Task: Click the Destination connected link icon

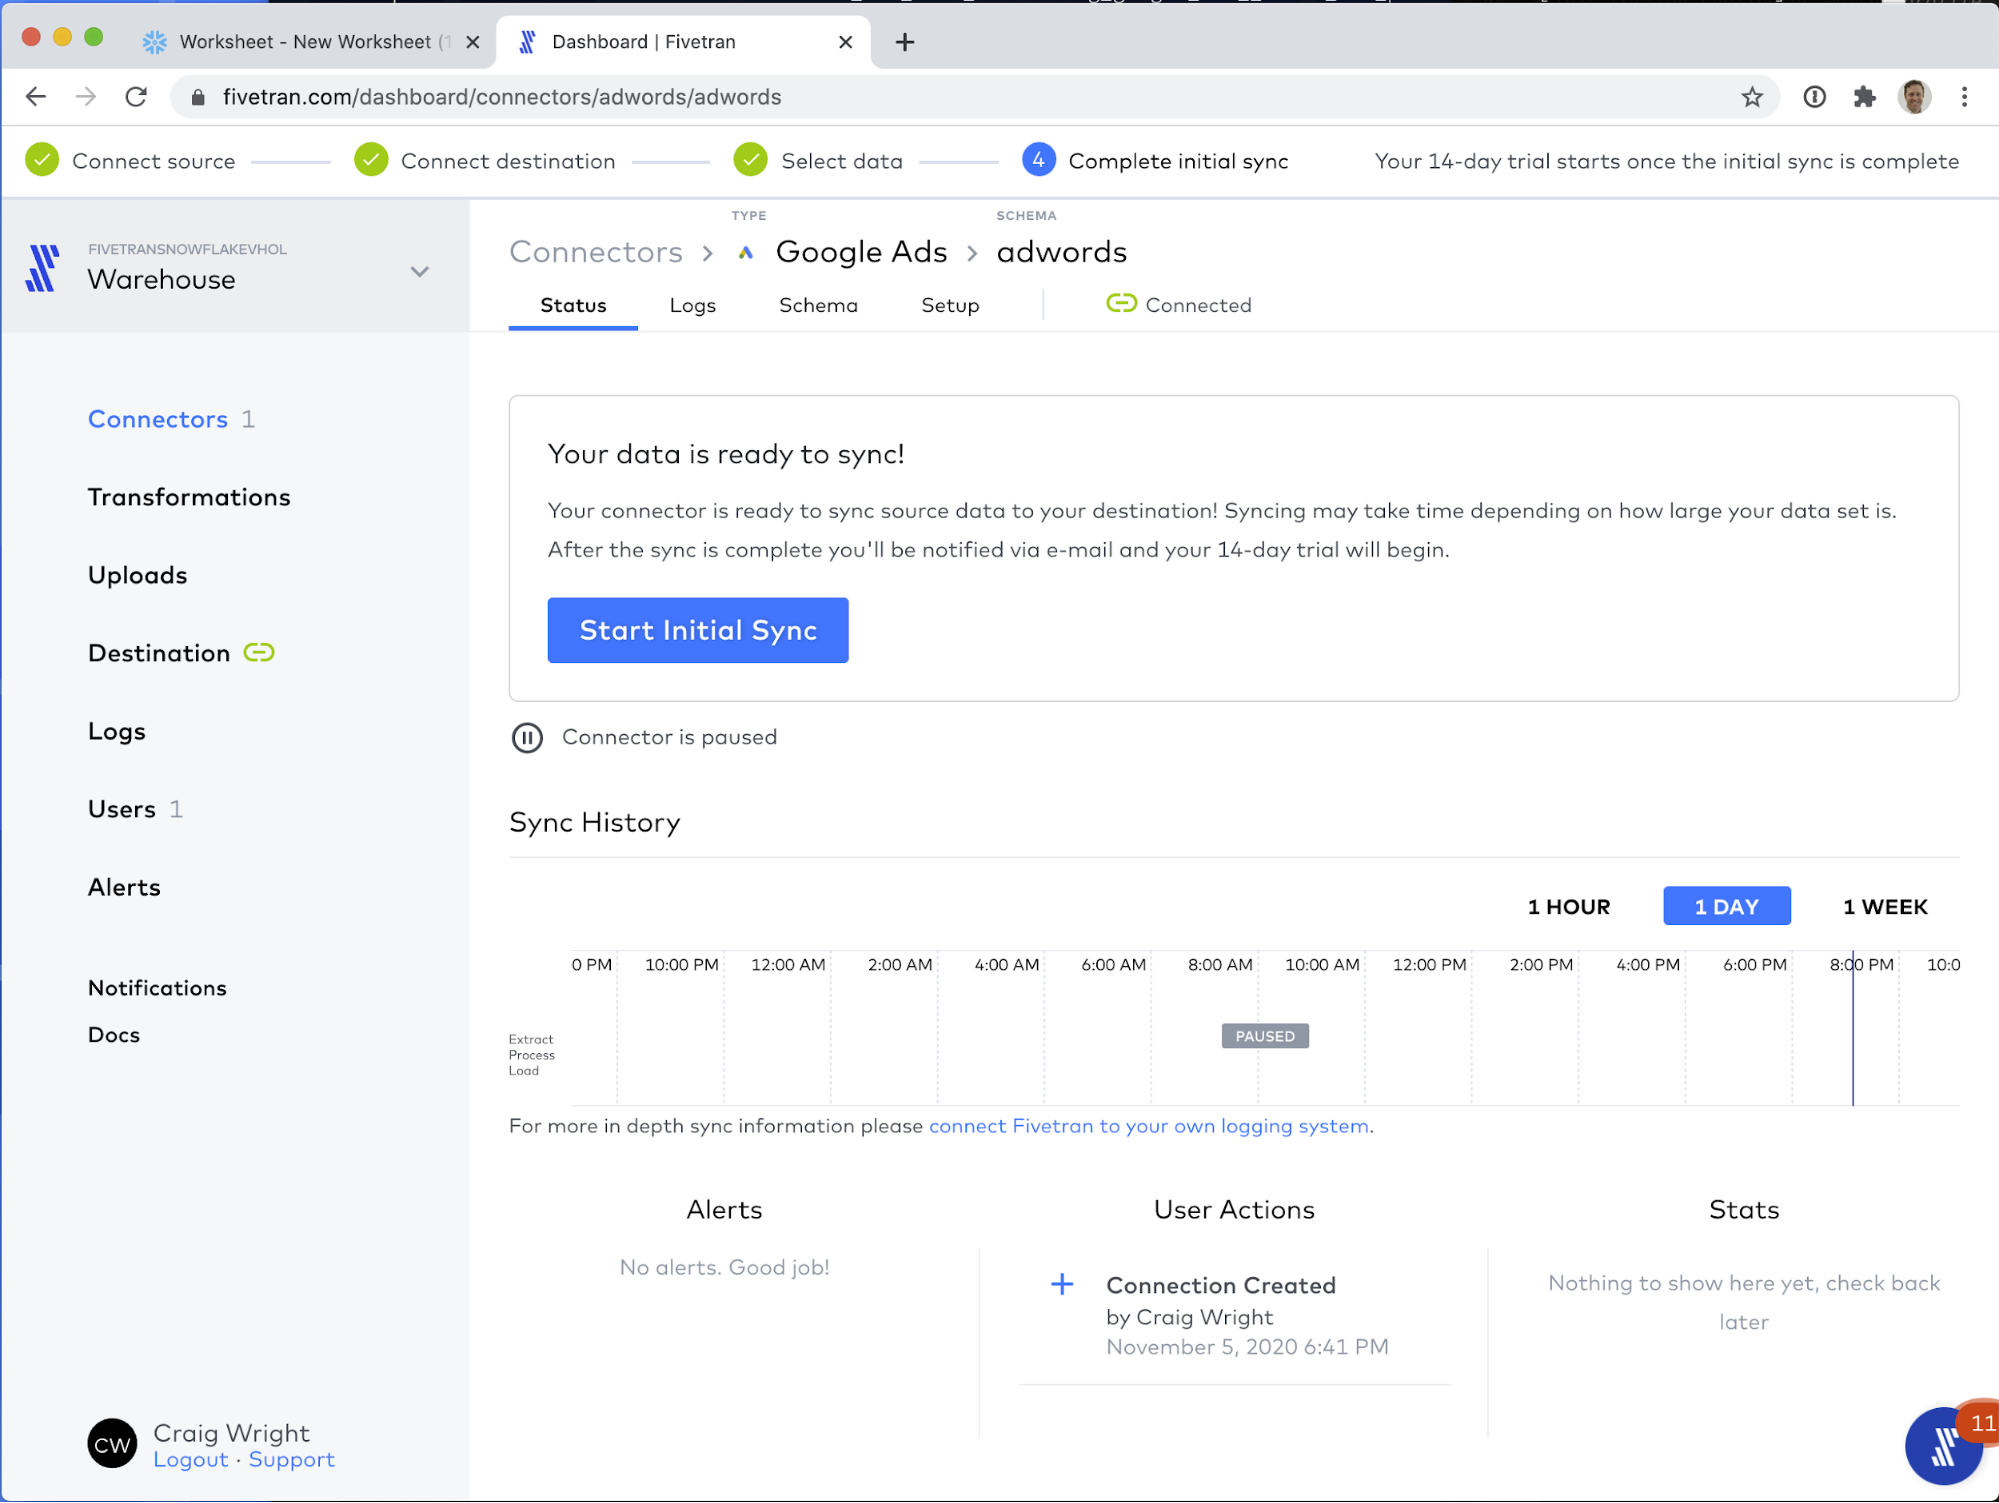Action: pos(259,653)
